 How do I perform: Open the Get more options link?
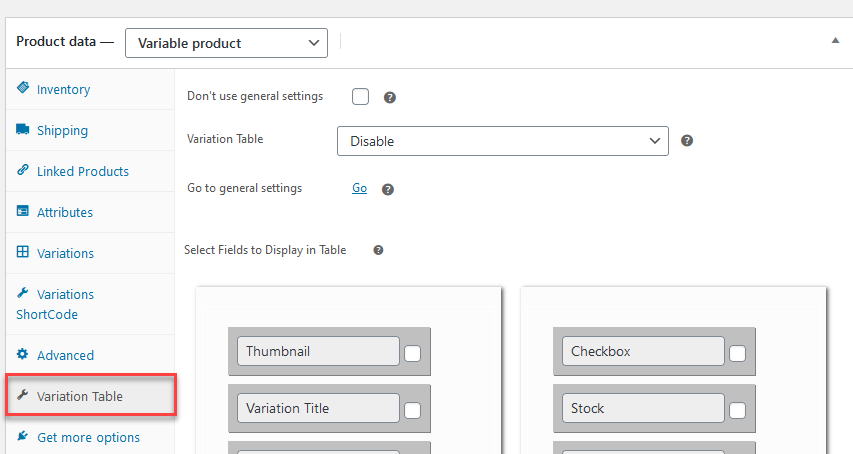point(88,437)
